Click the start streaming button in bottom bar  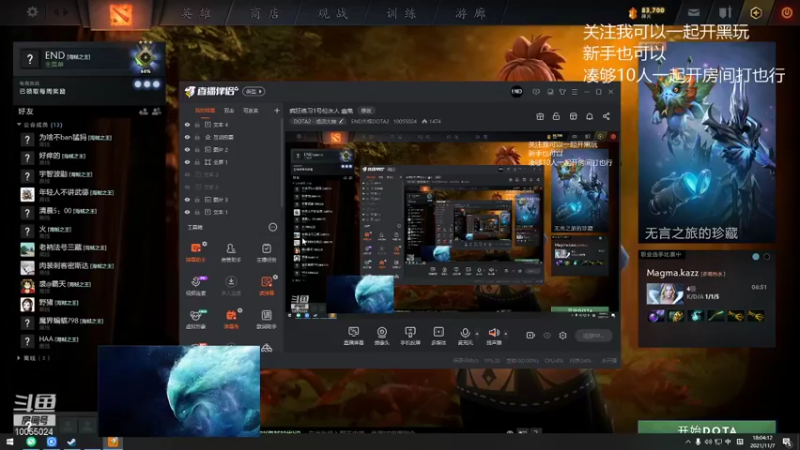click(x=593, y=335)
